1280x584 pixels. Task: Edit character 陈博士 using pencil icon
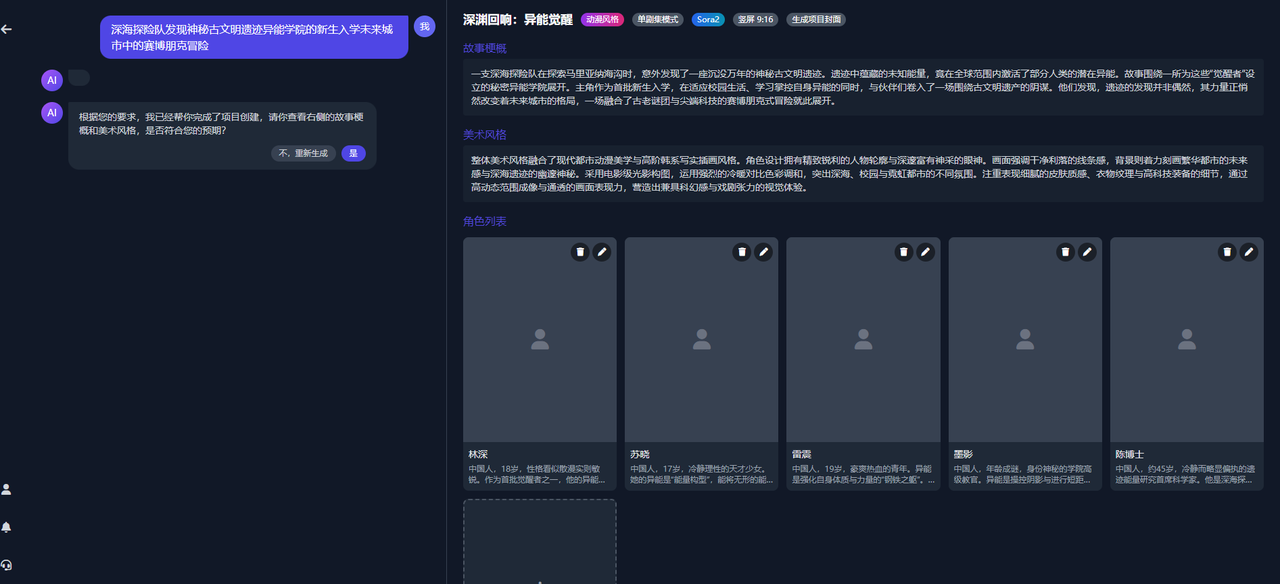coord(1248,252)
